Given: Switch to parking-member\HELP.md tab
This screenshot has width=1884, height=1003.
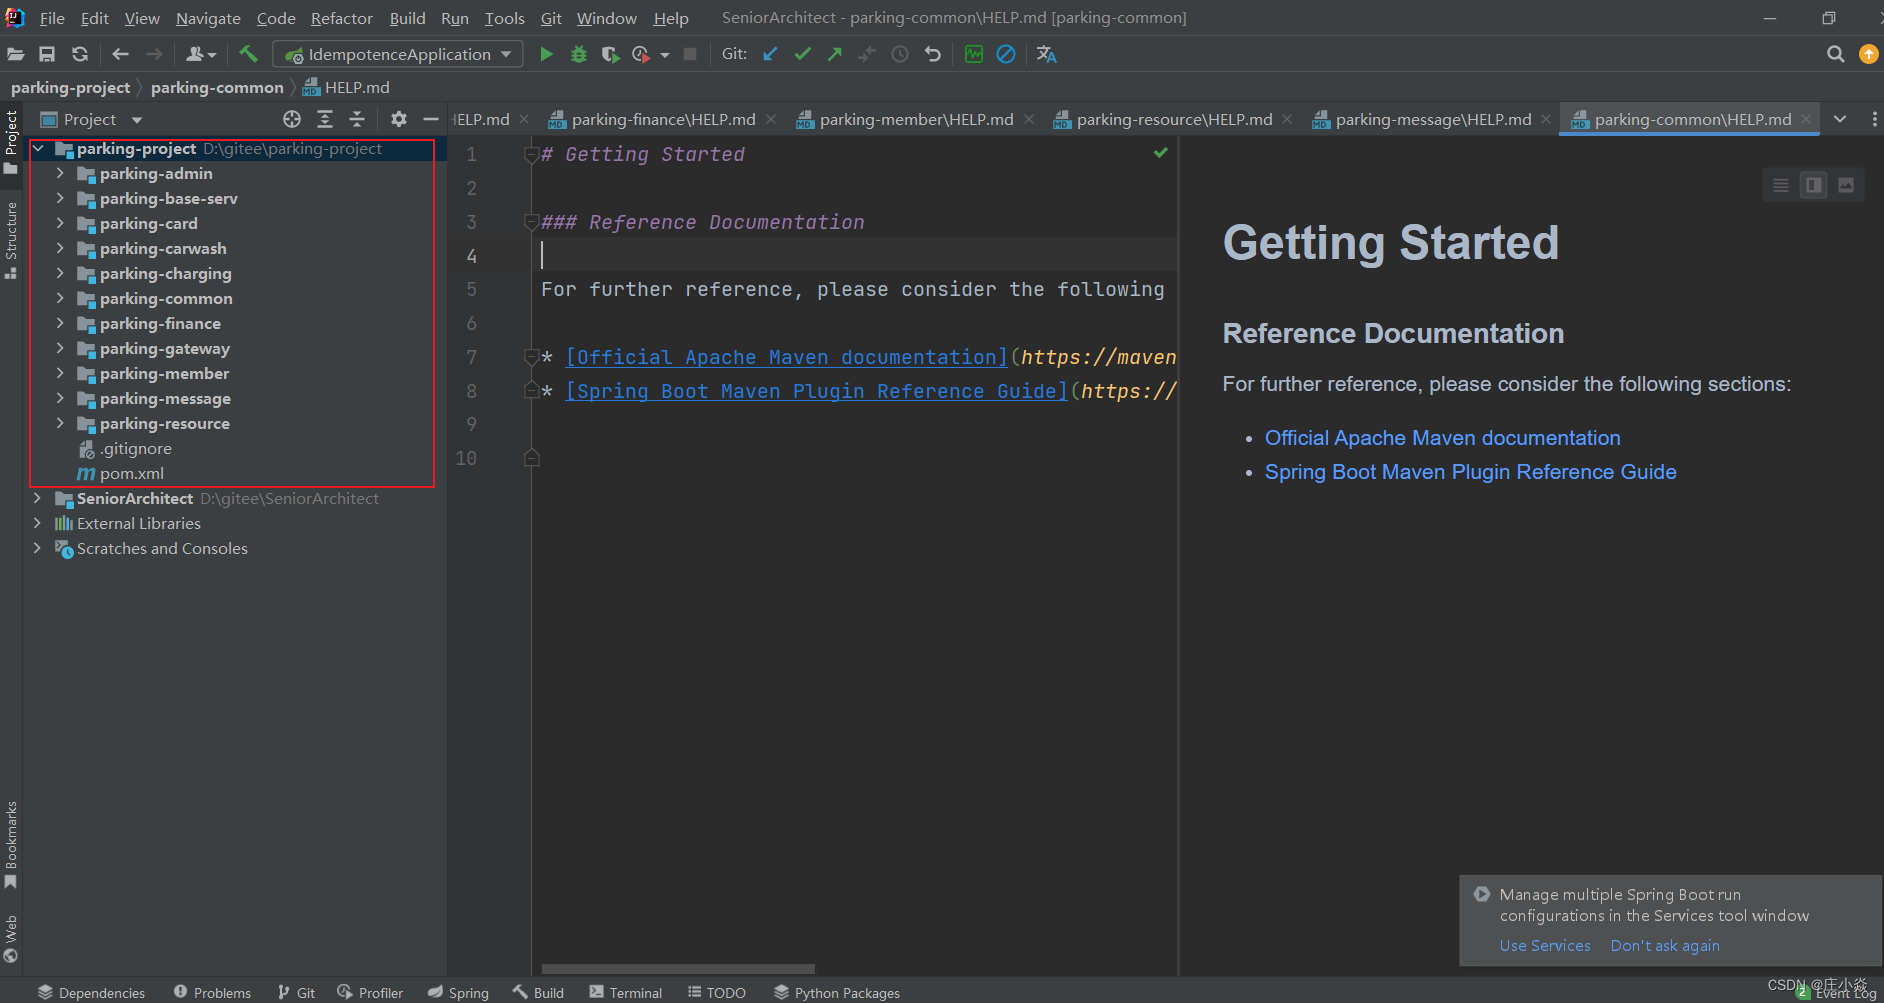Looking at the screenshot, I should (x=915, y=119).
